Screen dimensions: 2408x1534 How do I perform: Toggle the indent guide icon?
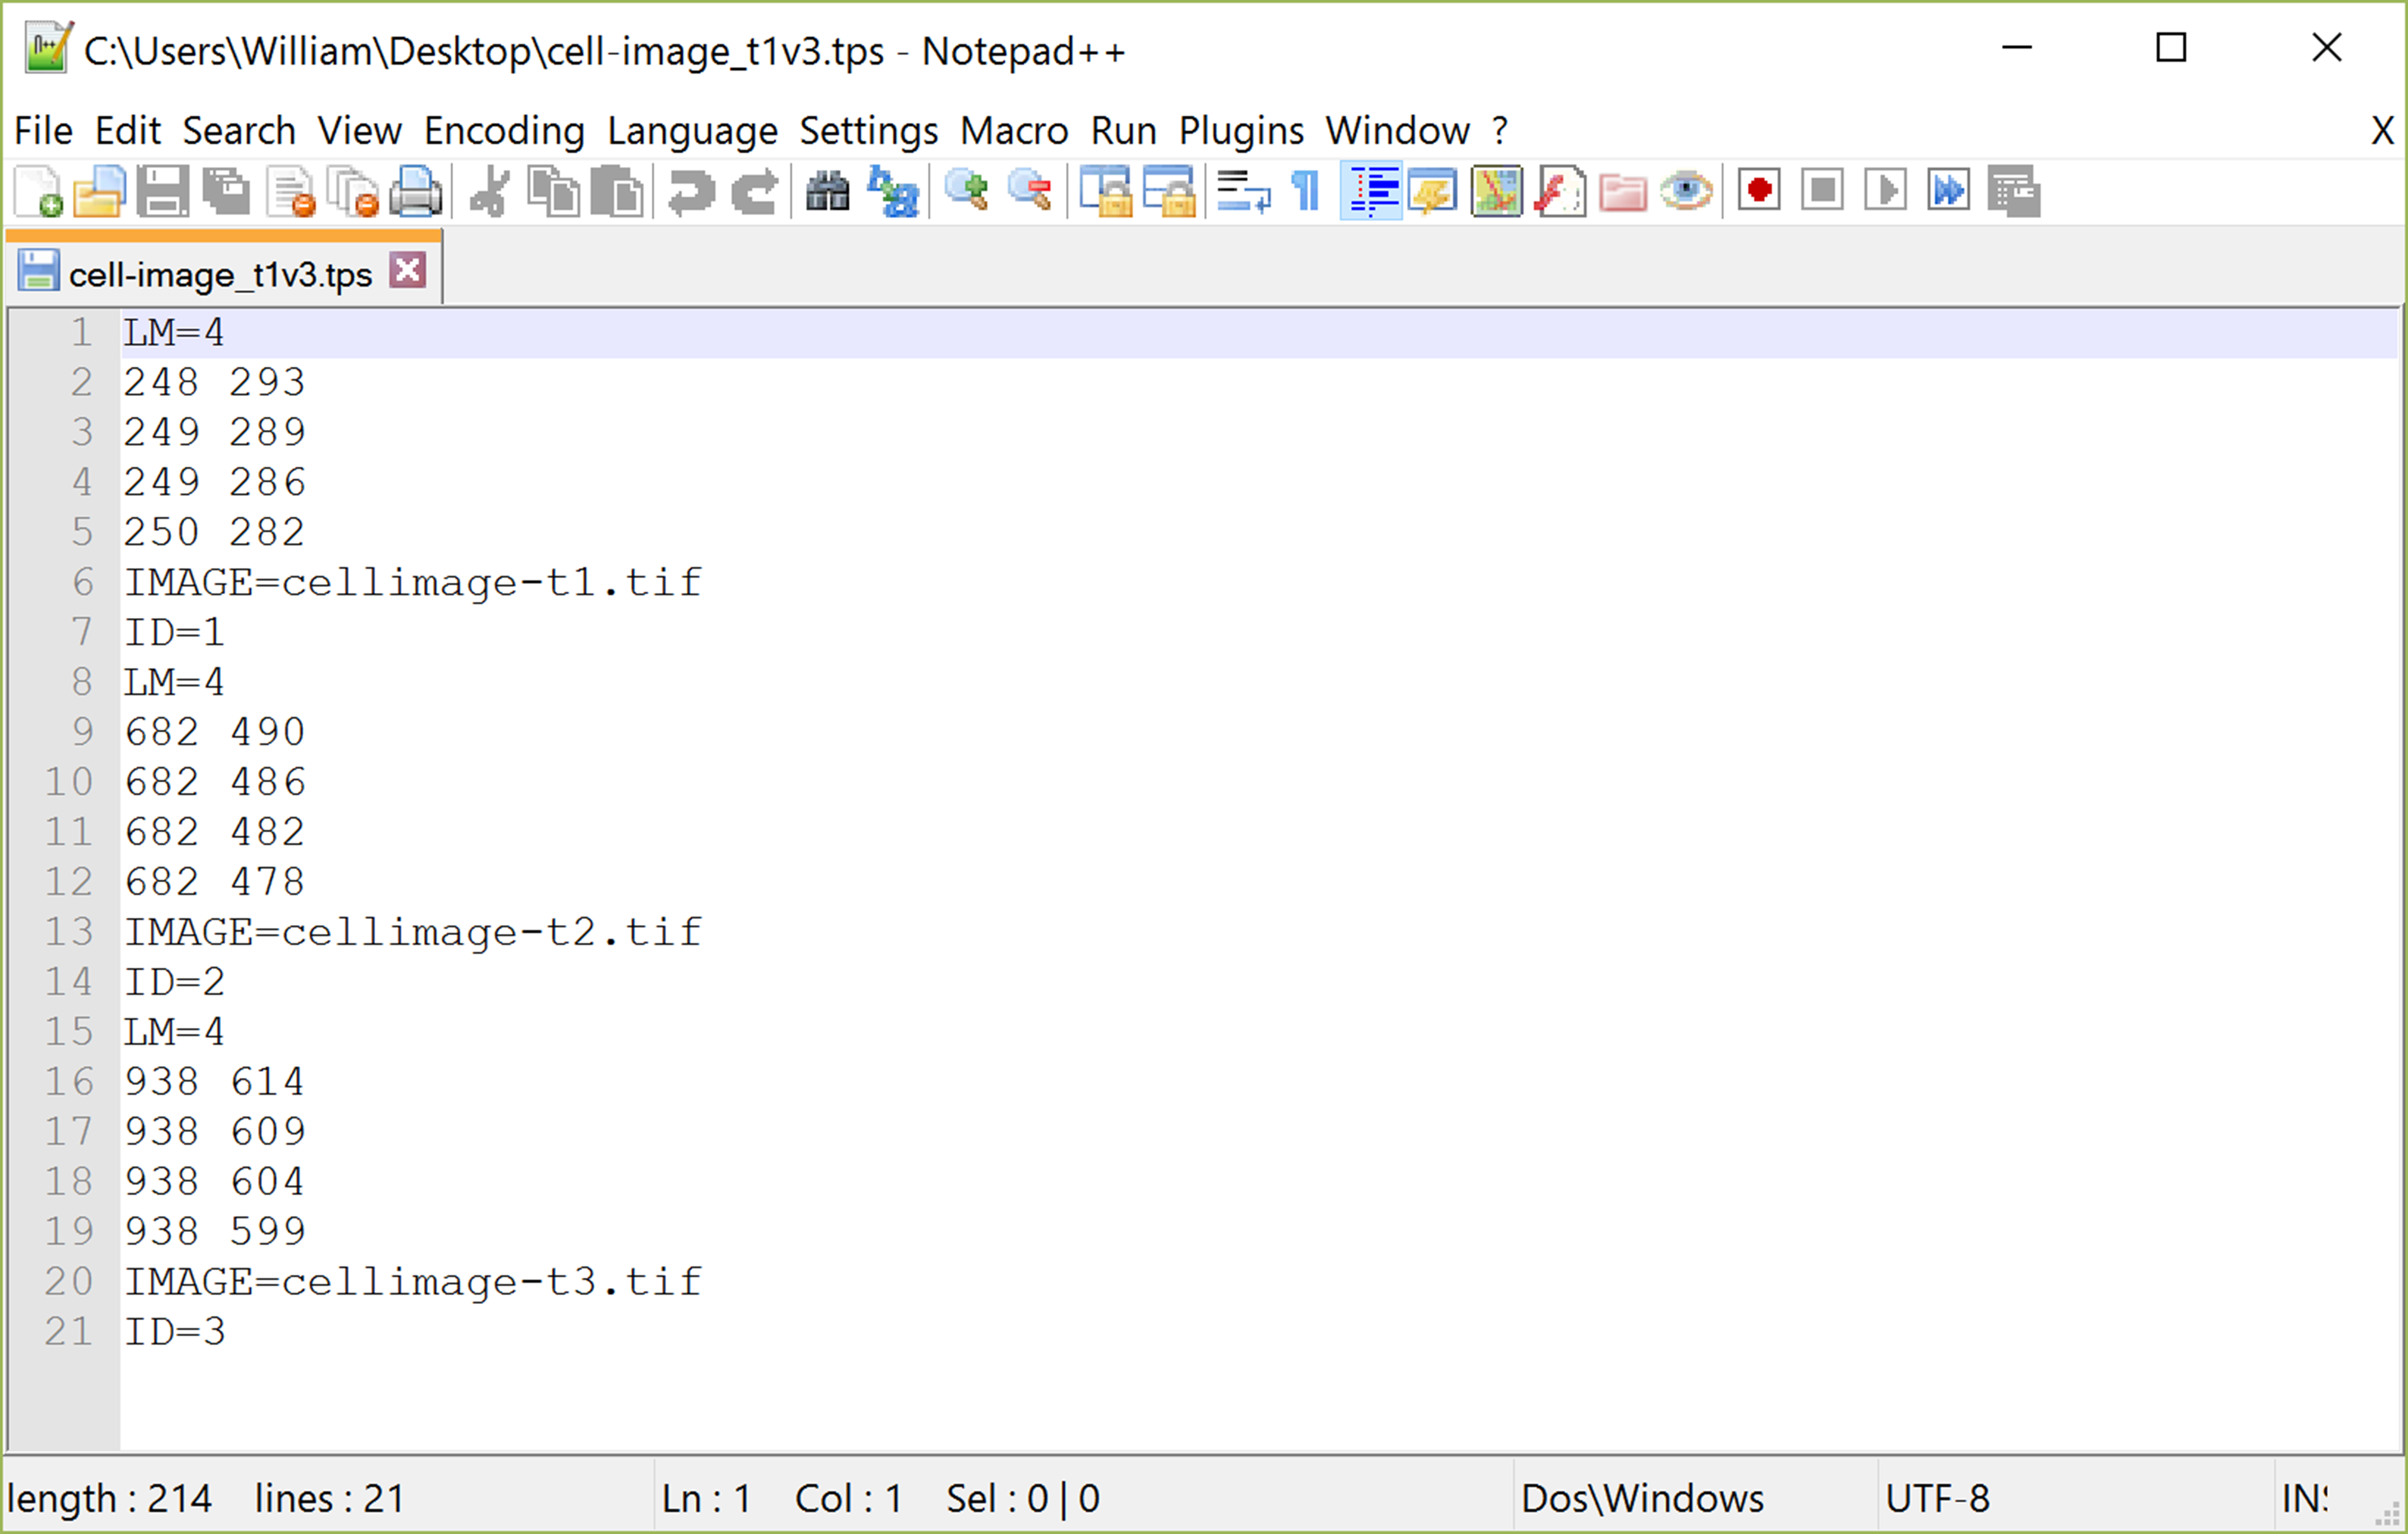1371,191
